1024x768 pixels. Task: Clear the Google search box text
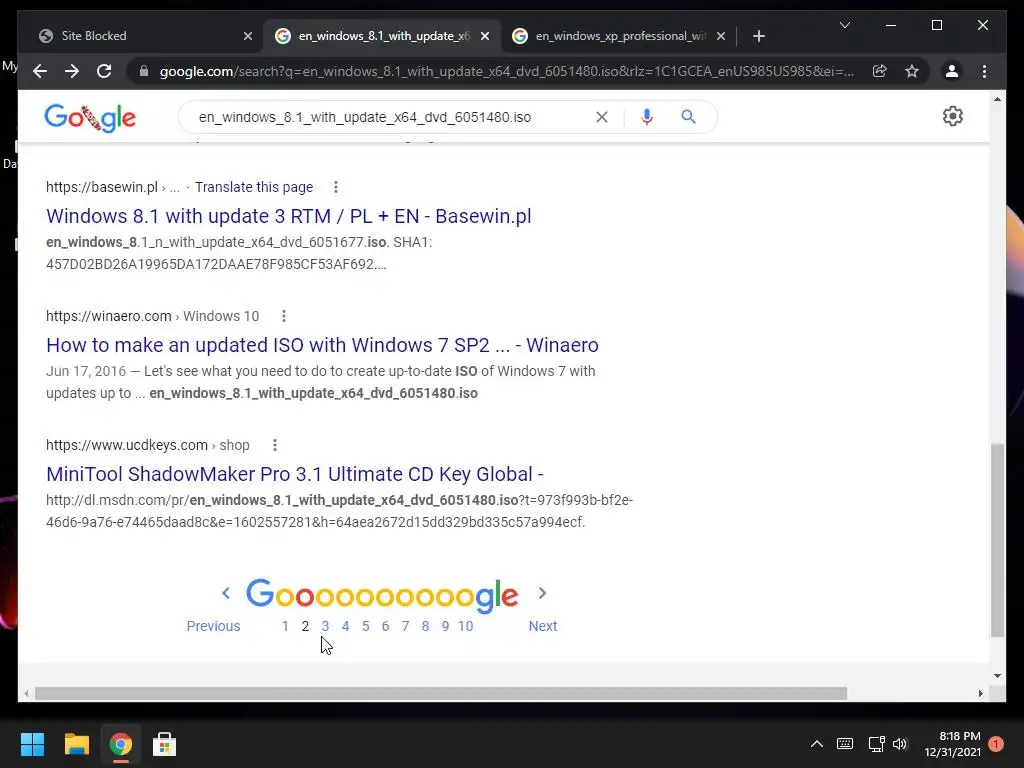602,117
